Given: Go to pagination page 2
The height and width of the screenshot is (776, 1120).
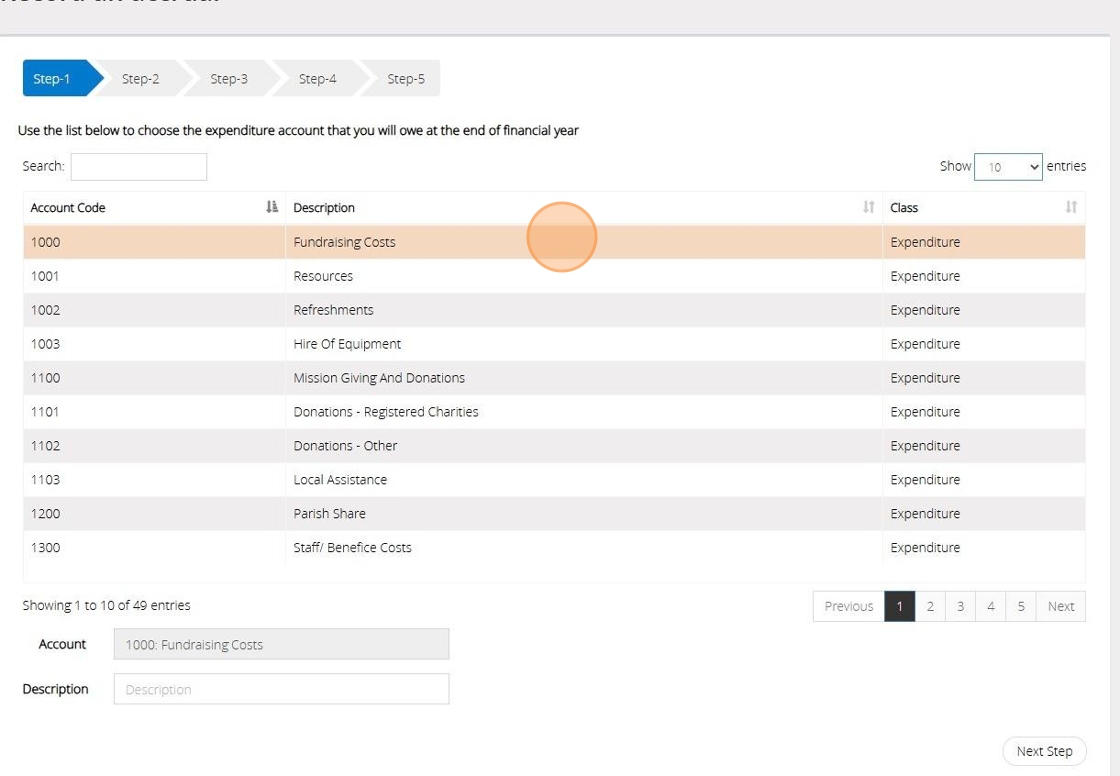Looking at the screenshot, I should 930,606.
